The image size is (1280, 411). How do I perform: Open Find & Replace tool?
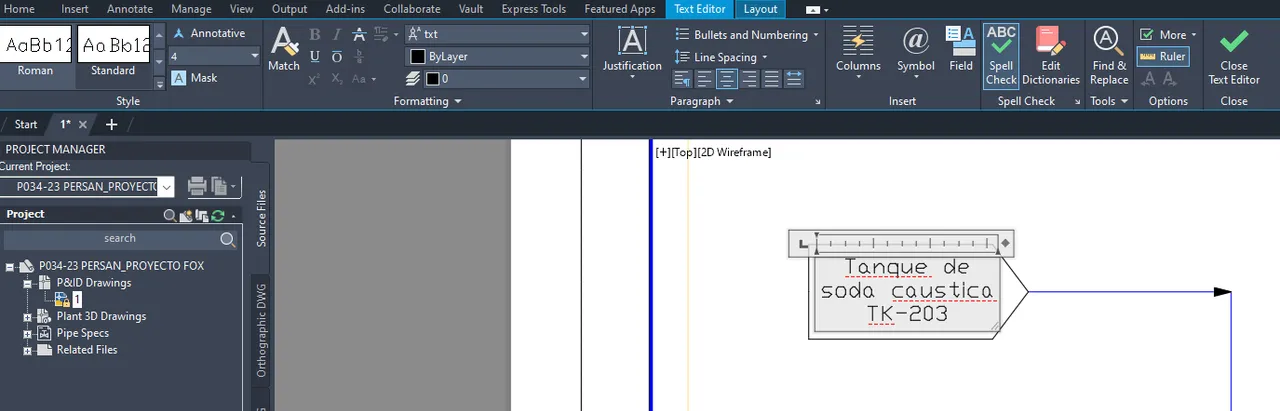click(x=1109, y=56)
